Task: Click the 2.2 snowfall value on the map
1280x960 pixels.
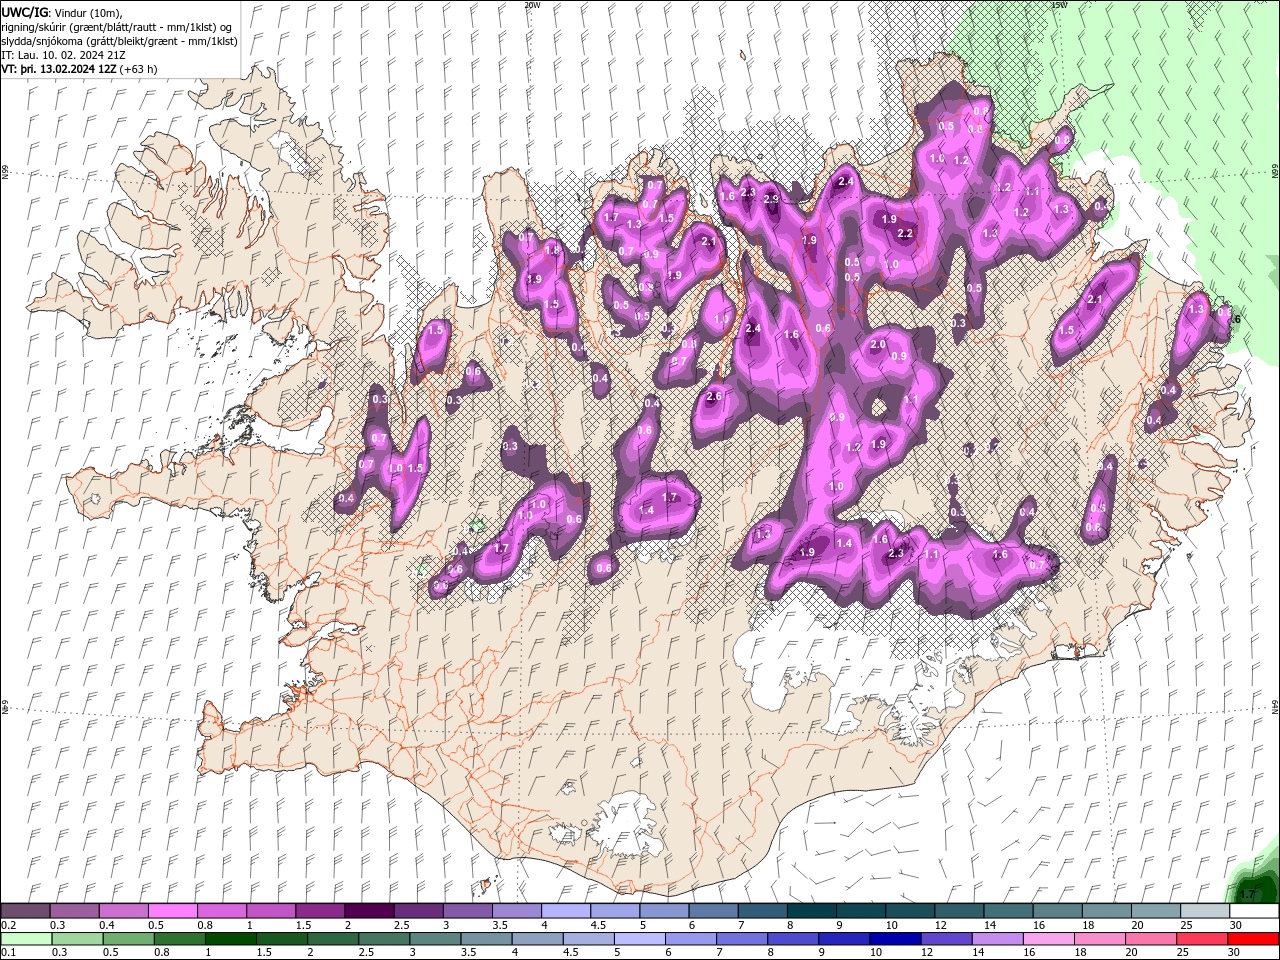Action: (x=905, y=233)
